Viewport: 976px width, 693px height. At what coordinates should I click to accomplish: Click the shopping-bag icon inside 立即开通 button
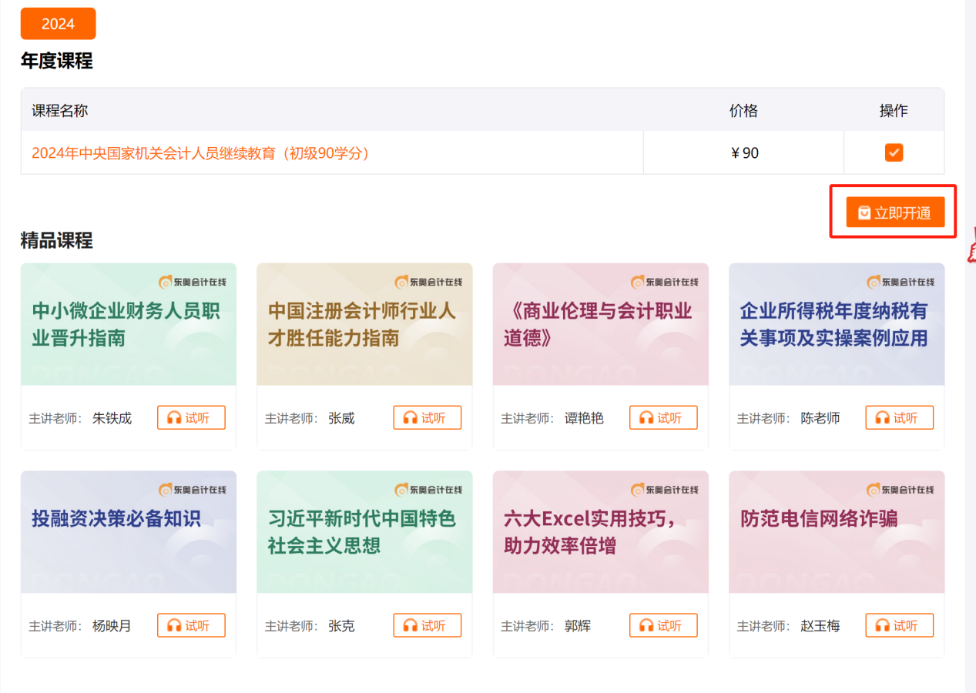863,211
